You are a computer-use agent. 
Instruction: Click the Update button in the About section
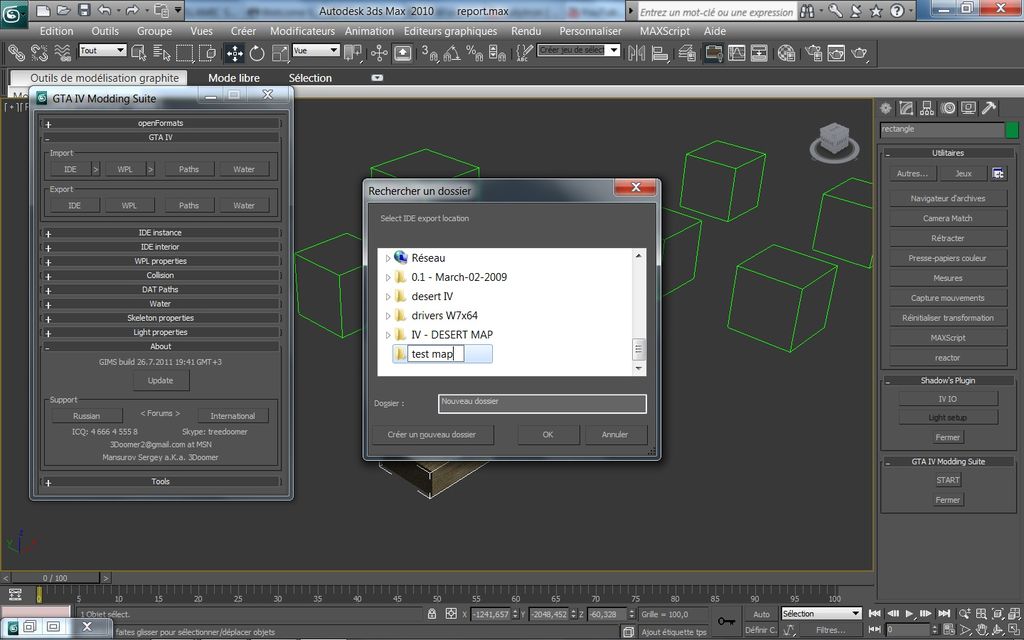(161, 380)
